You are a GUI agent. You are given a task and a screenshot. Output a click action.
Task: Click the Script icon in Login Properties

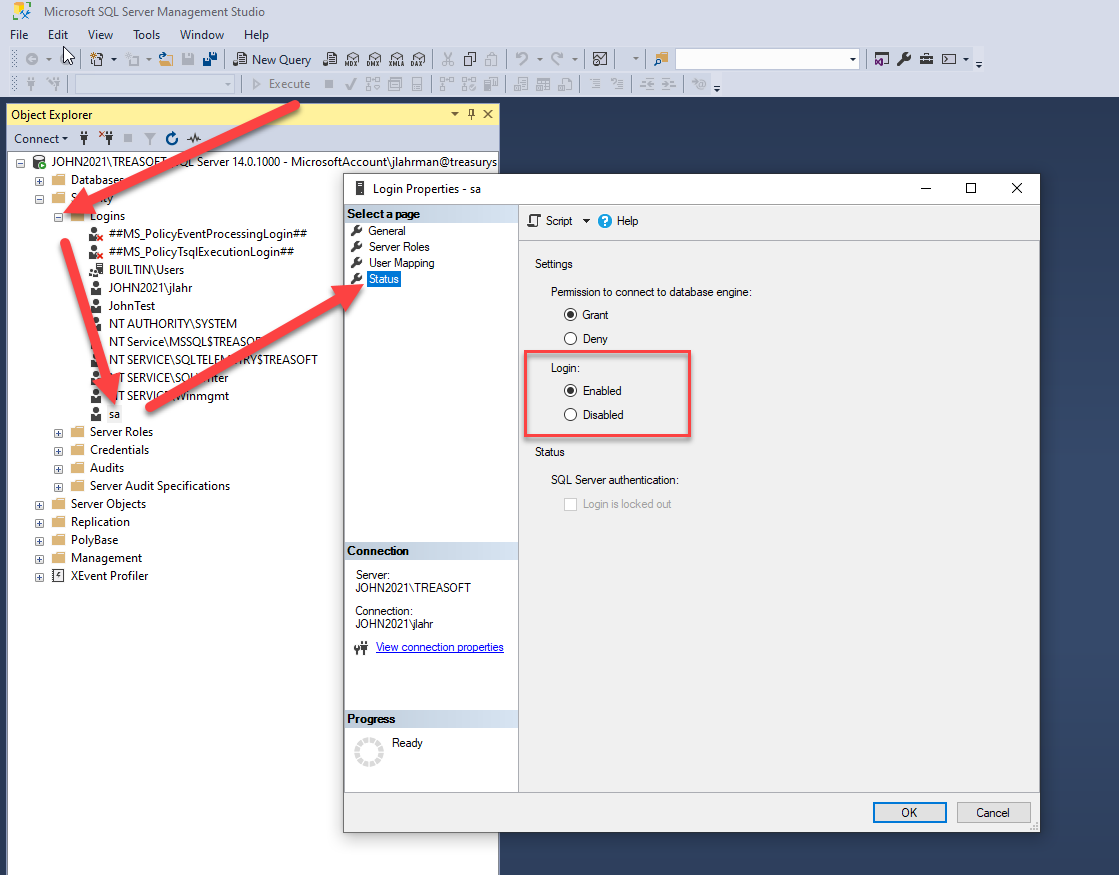point(534,221)
